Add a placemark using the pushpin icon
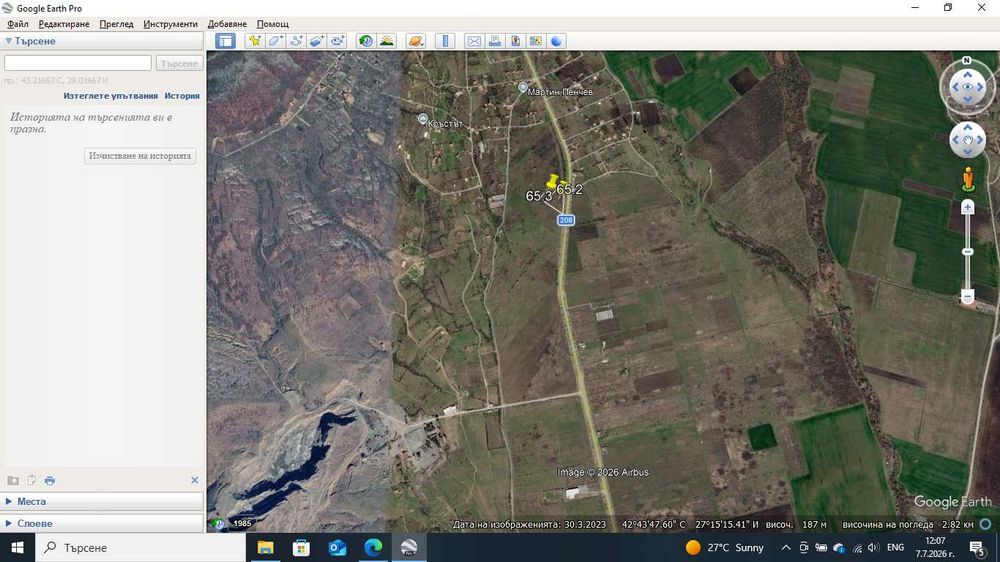Image resolution: width=1000 pixels, height=562 pixels. click(x=254, y=41)
